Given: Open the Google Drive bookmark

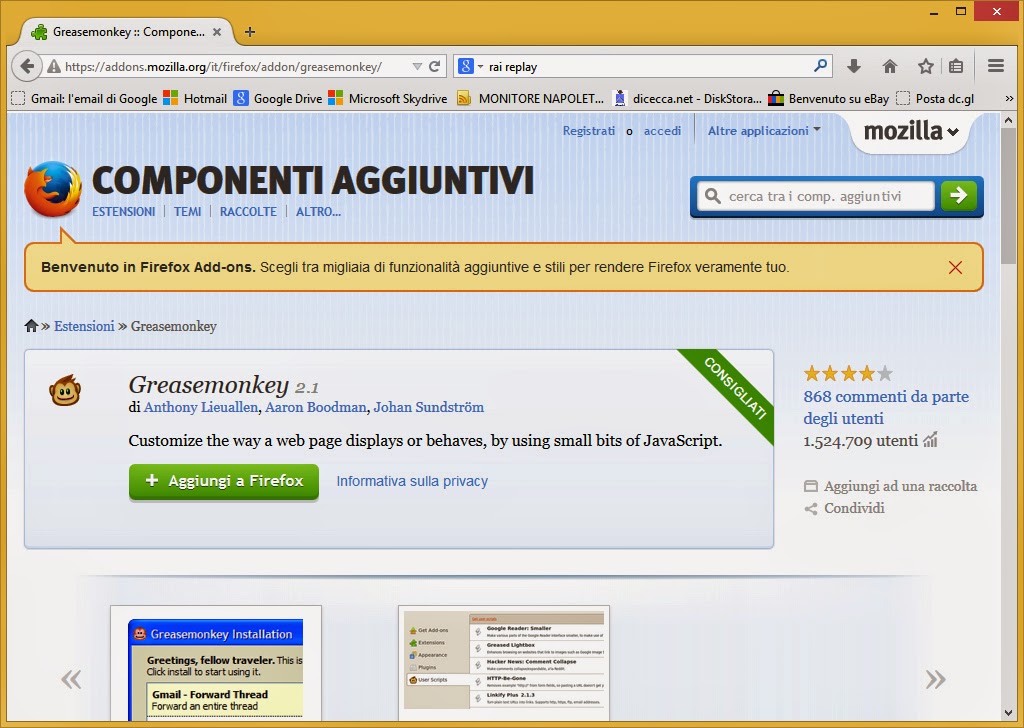Looking at the screenshot, I should 278,99.
